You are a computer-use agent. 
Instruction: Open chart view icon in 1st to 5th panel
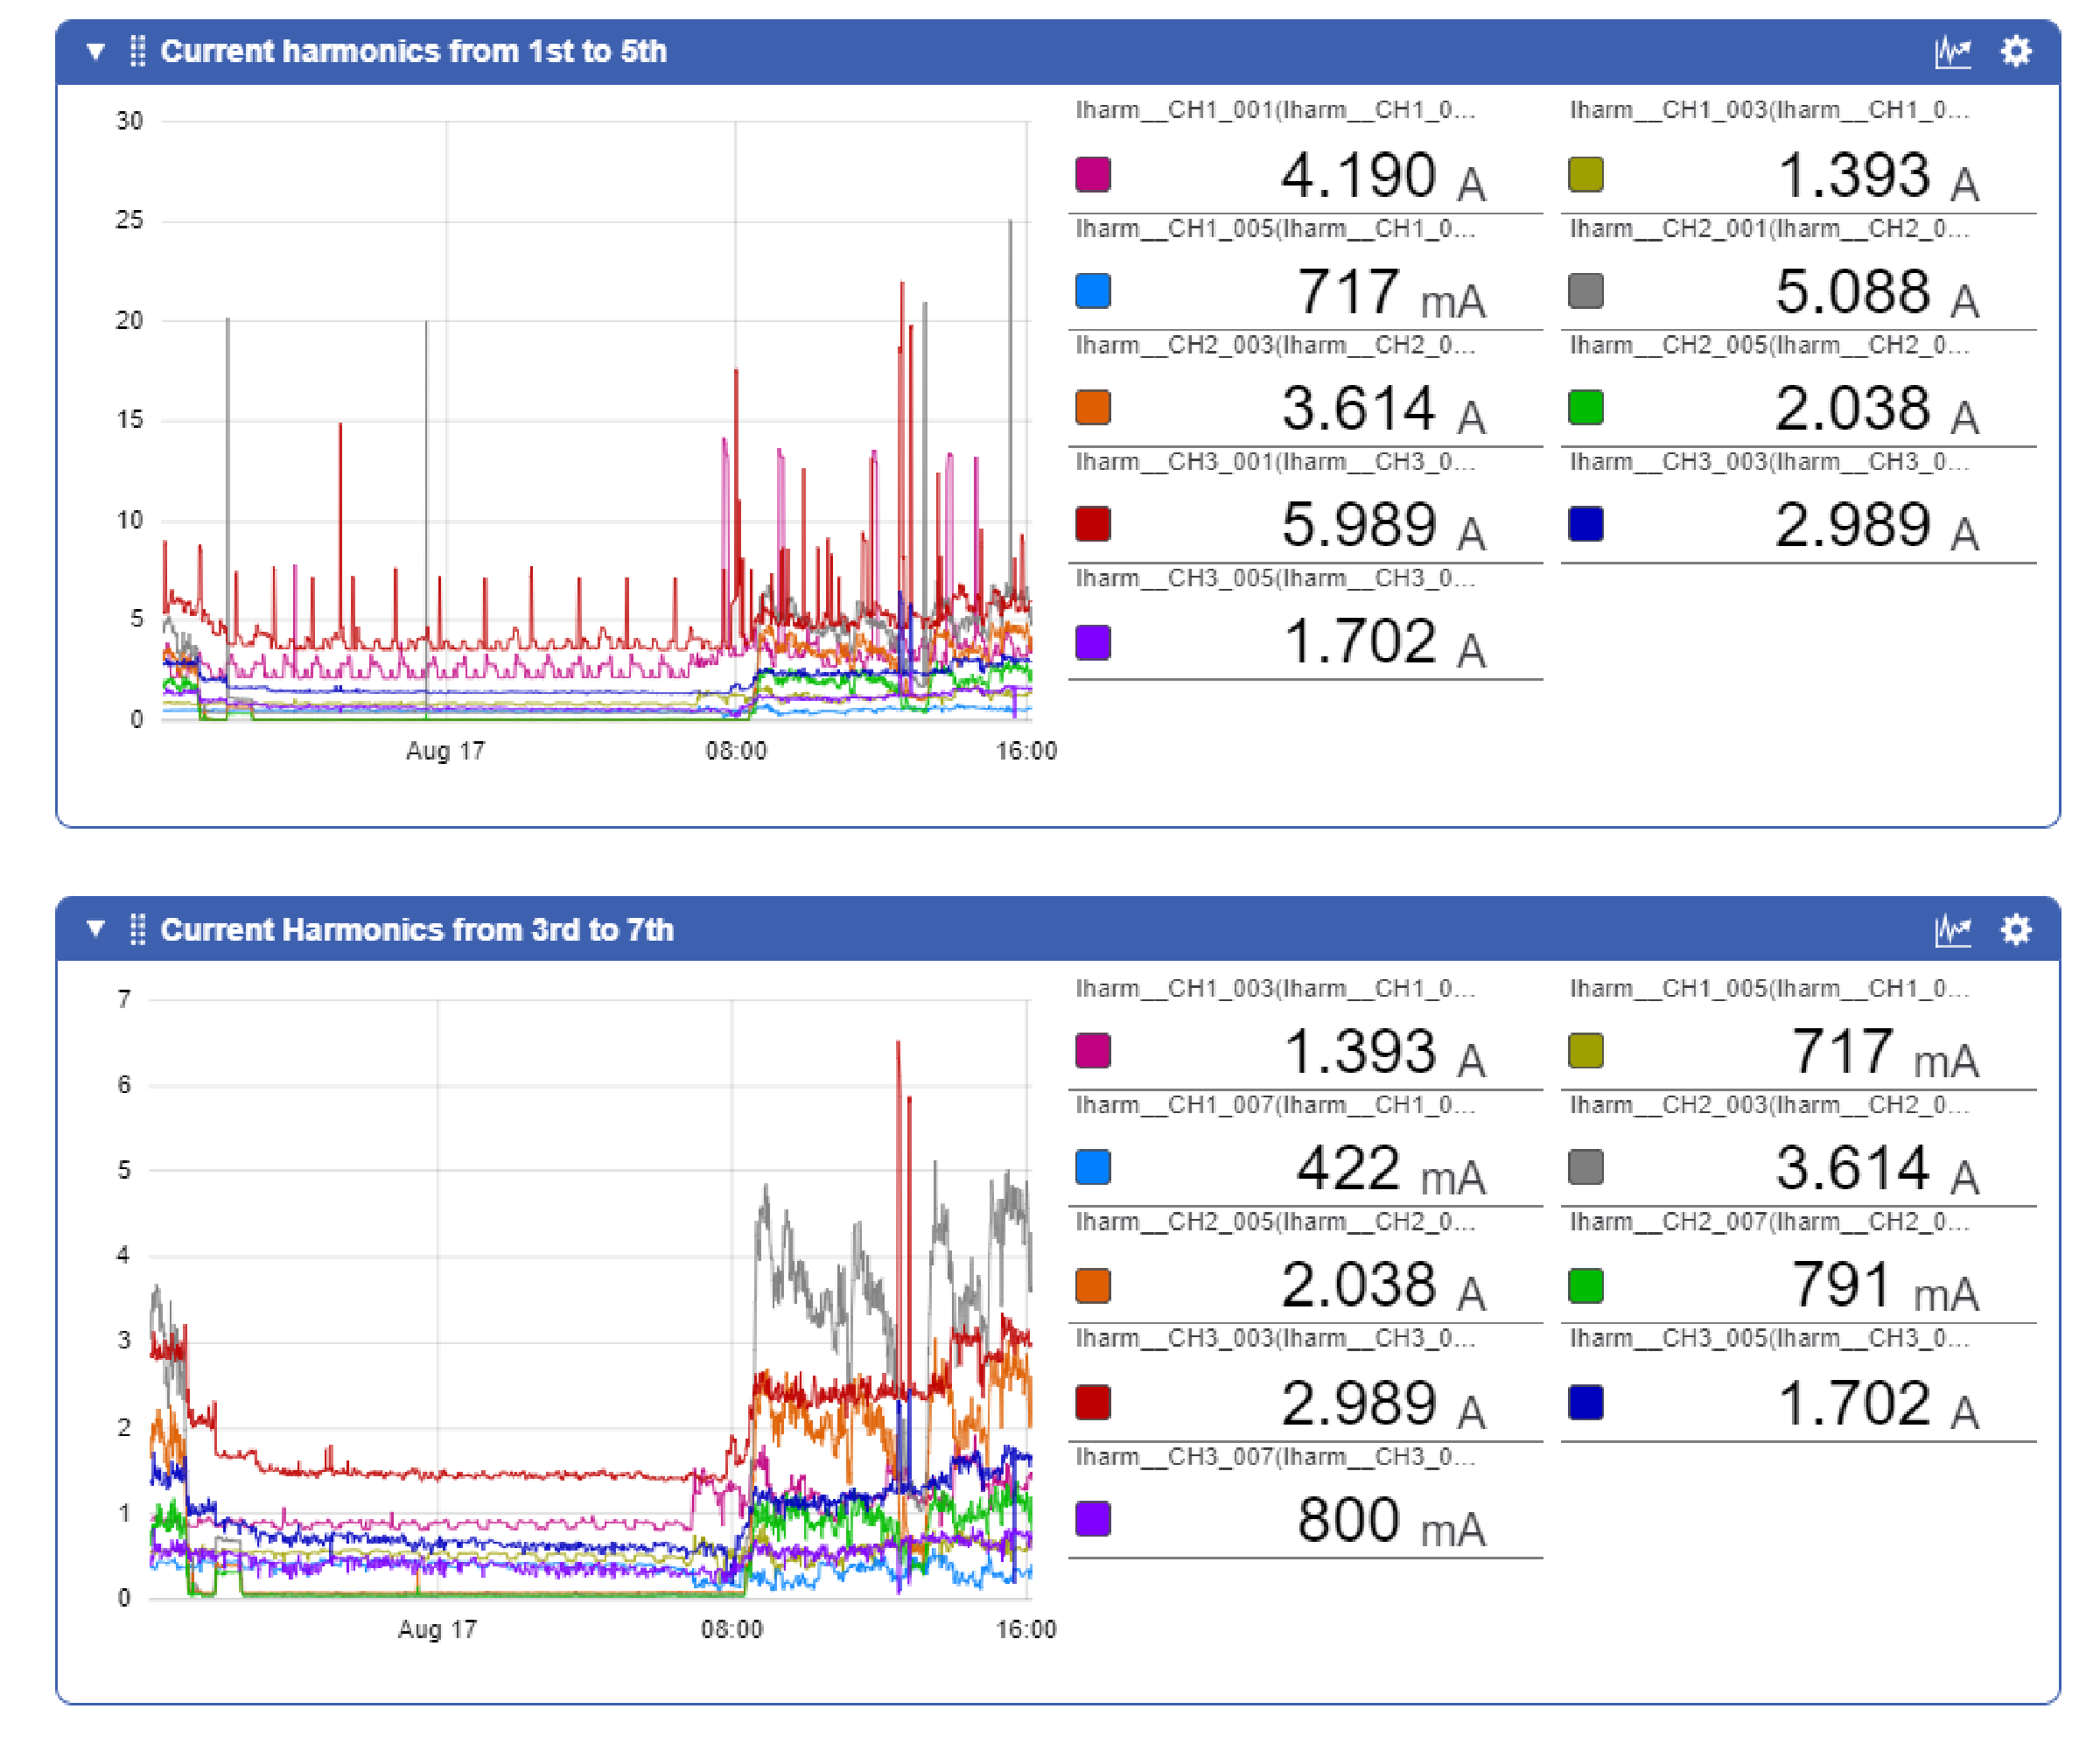[1952, 51]
